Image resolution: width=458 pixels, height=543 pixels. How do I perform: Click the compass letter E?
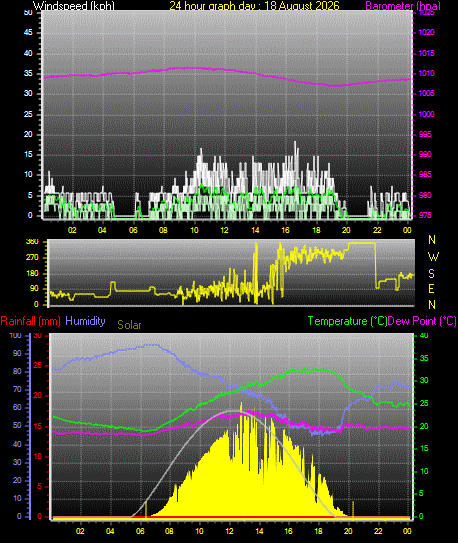(432, 288)
